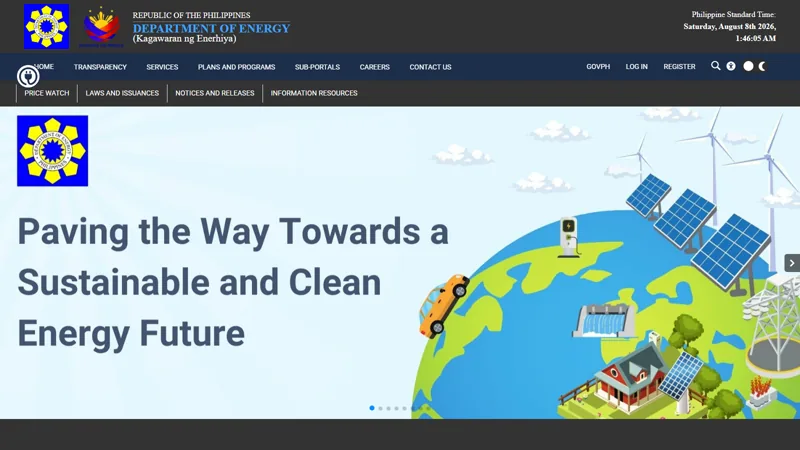Click the DEPARTMENT OF ENERGY title text
Viewport: 800px width, 450px height.
pyautogui.click(x=211, y=29)
